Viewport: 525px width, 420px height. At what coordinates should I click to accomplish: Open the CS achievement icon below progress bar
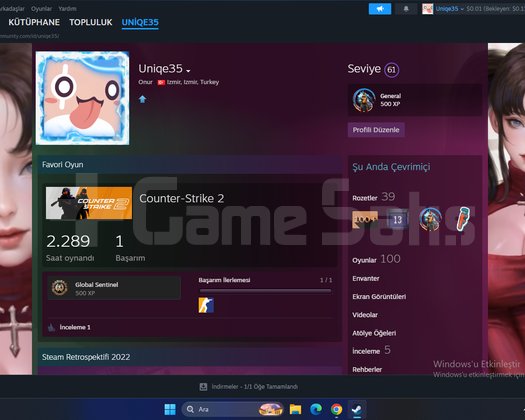tap(206, 305)
